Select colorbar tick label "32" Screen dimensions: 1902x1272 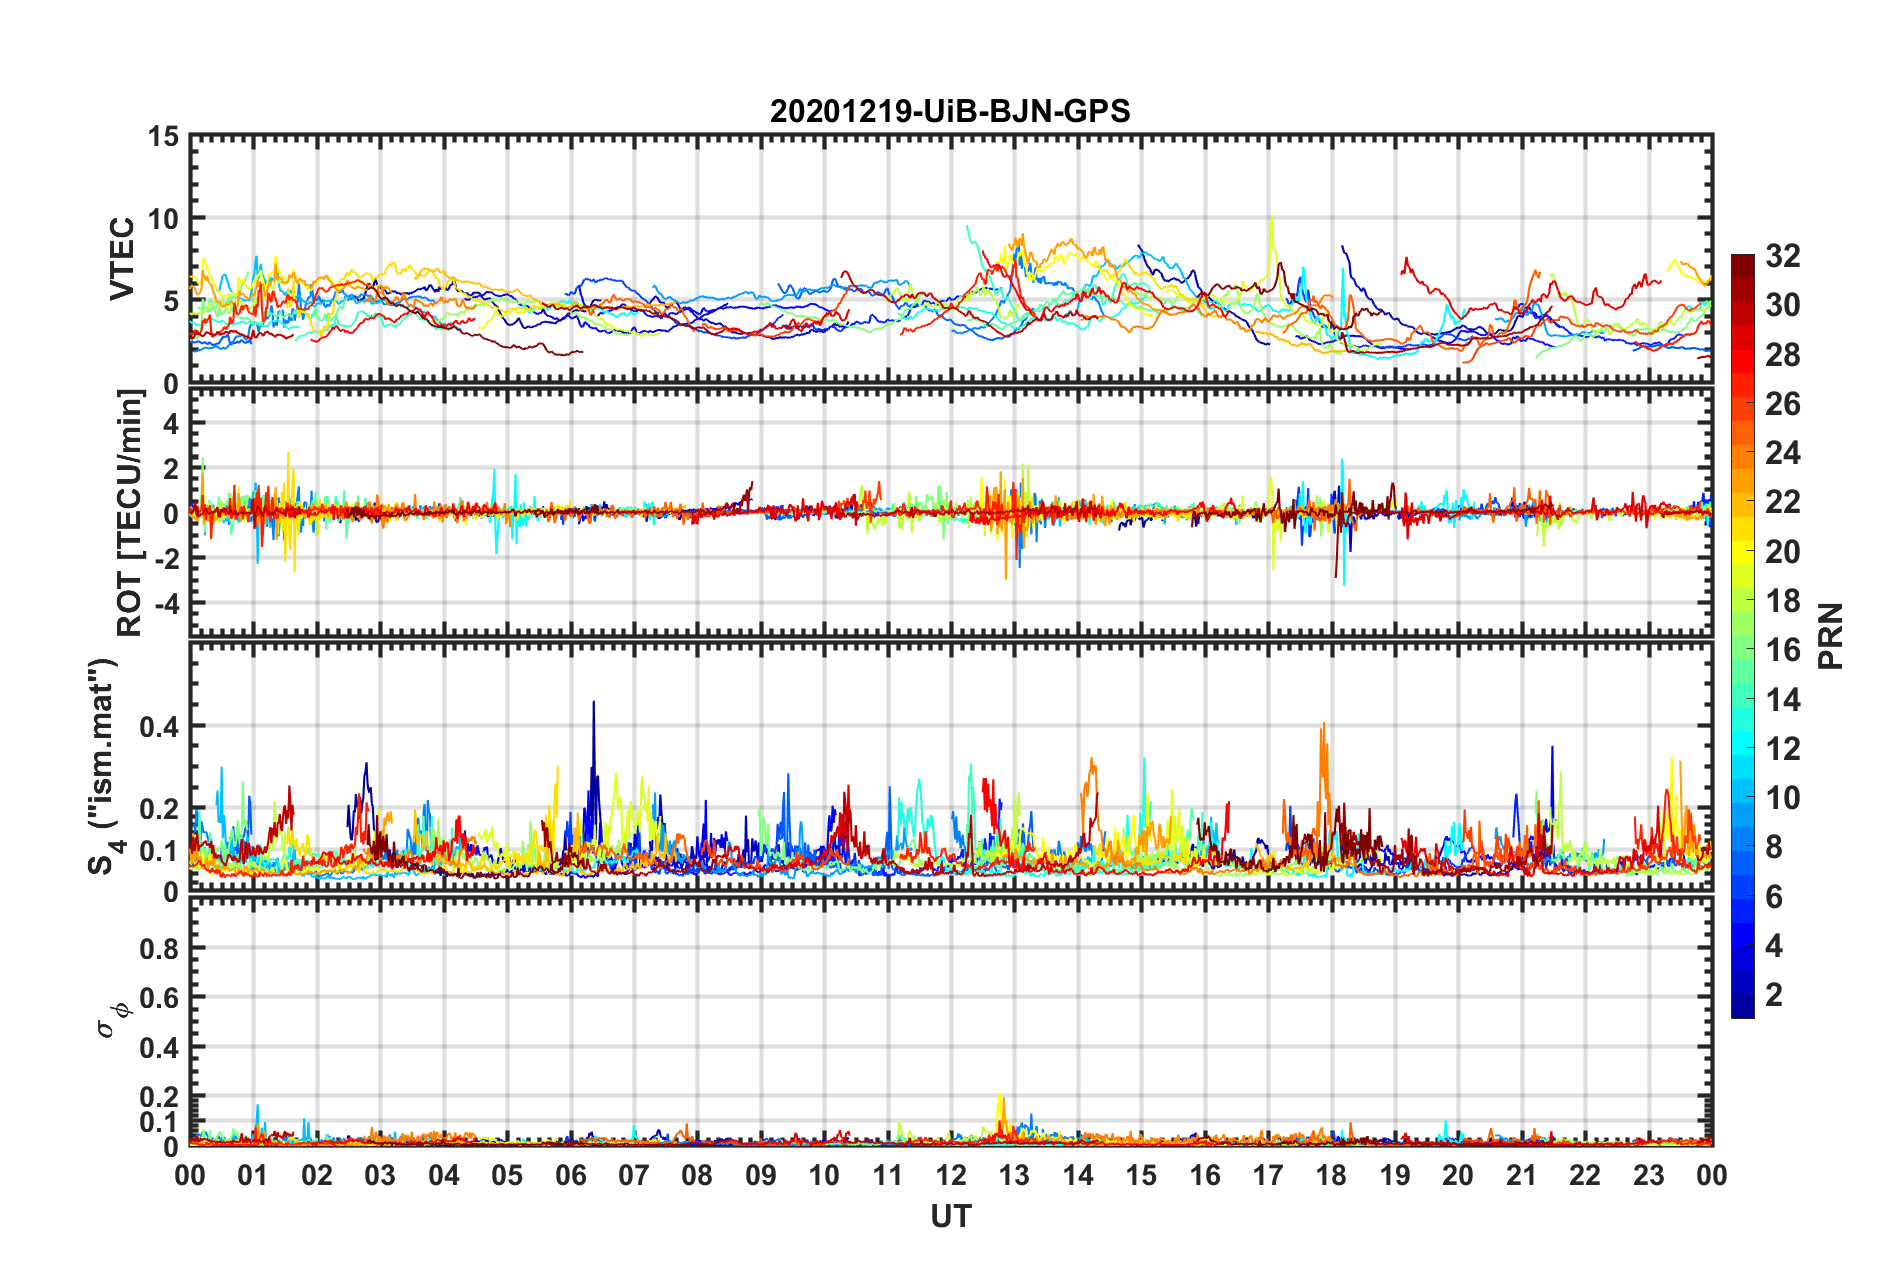coord(1782,256)
